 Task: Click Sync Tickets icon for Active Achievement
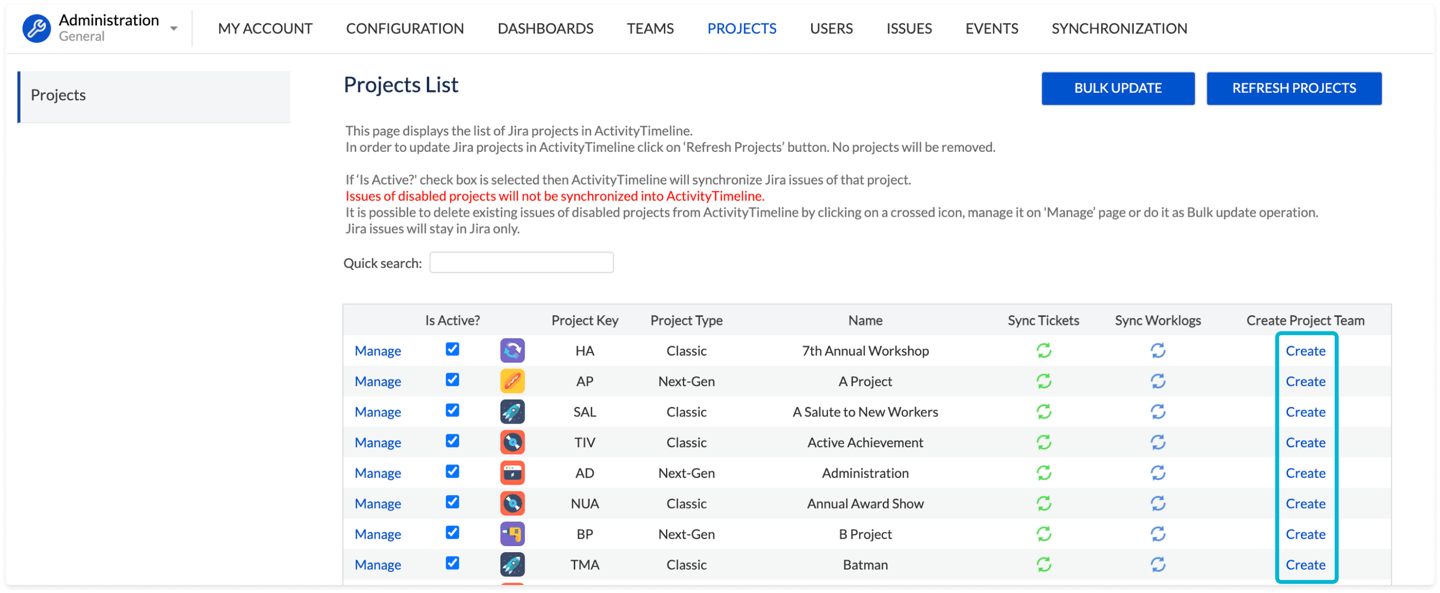click(1043, 442)
